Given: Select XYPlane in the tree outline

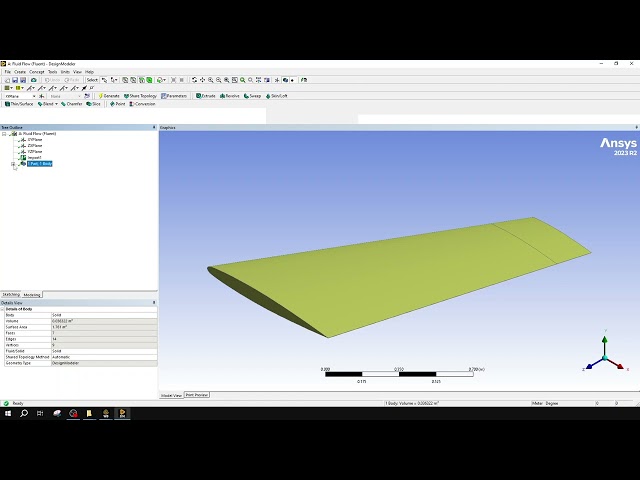Looking at the screenshot, I should [35, 140].
